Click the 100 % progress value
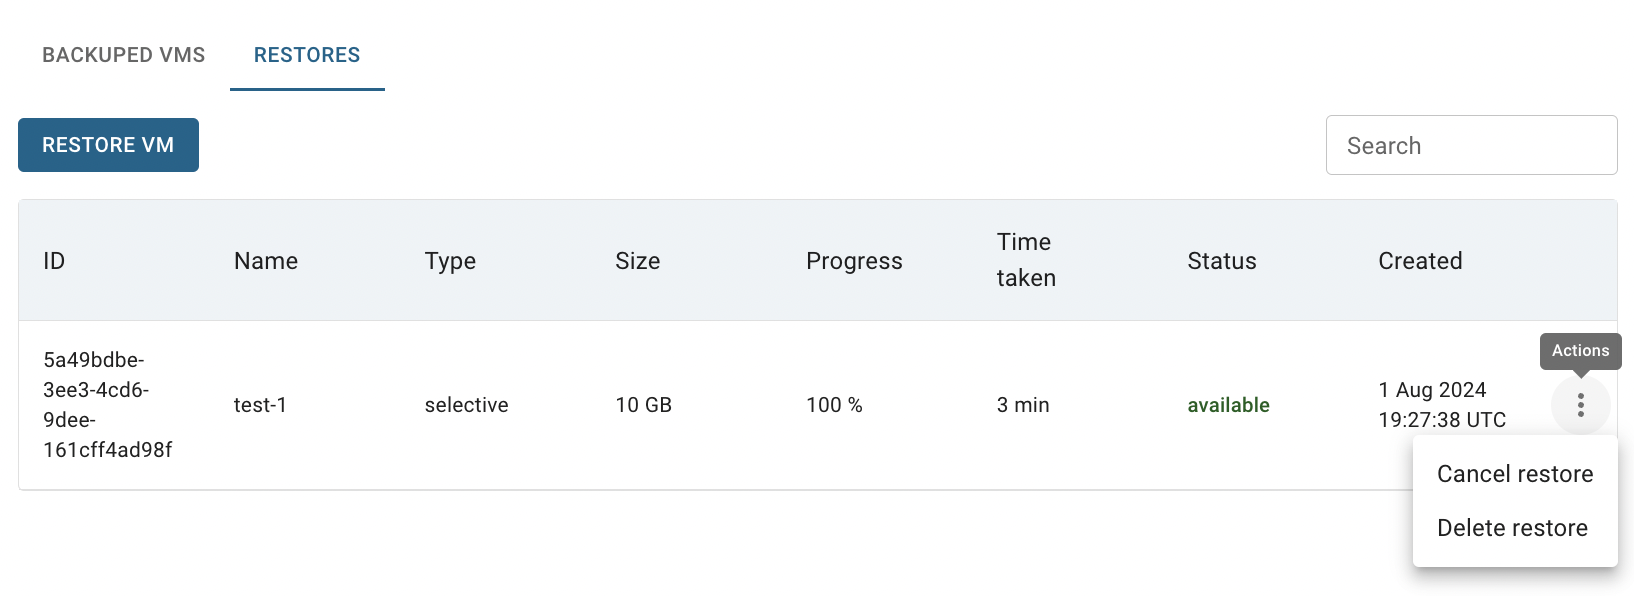The width and height of the screenshot is (1634, 596). pos(834,405)
